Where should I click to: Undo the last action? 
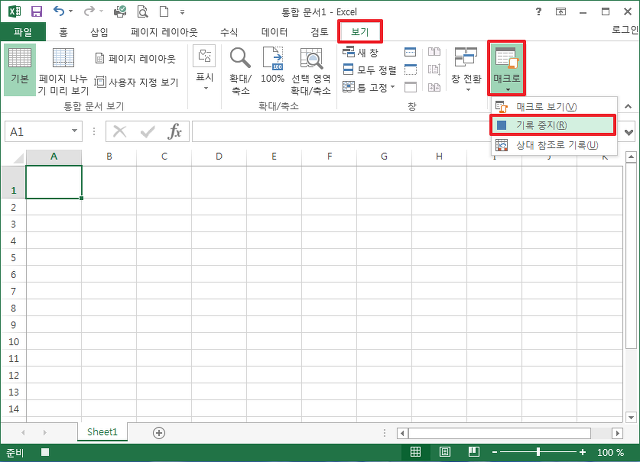(59, 11)
